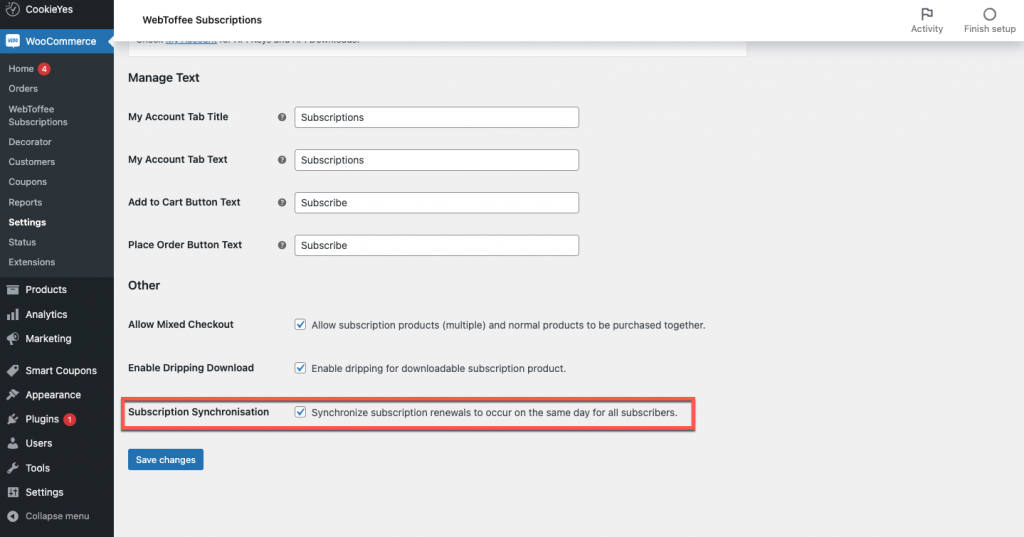Click the Activity flag icon
This screenshot has height=537, width=1024.
(927, 14)
